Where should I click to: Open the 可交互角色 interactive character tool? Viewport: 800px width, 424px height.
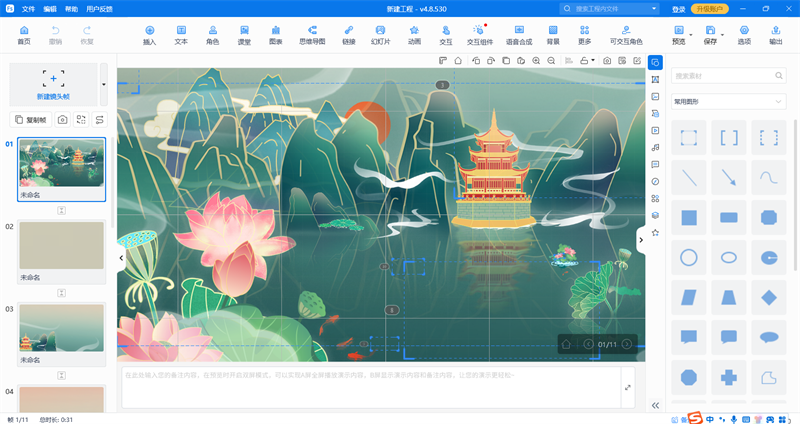click(626, 35)
